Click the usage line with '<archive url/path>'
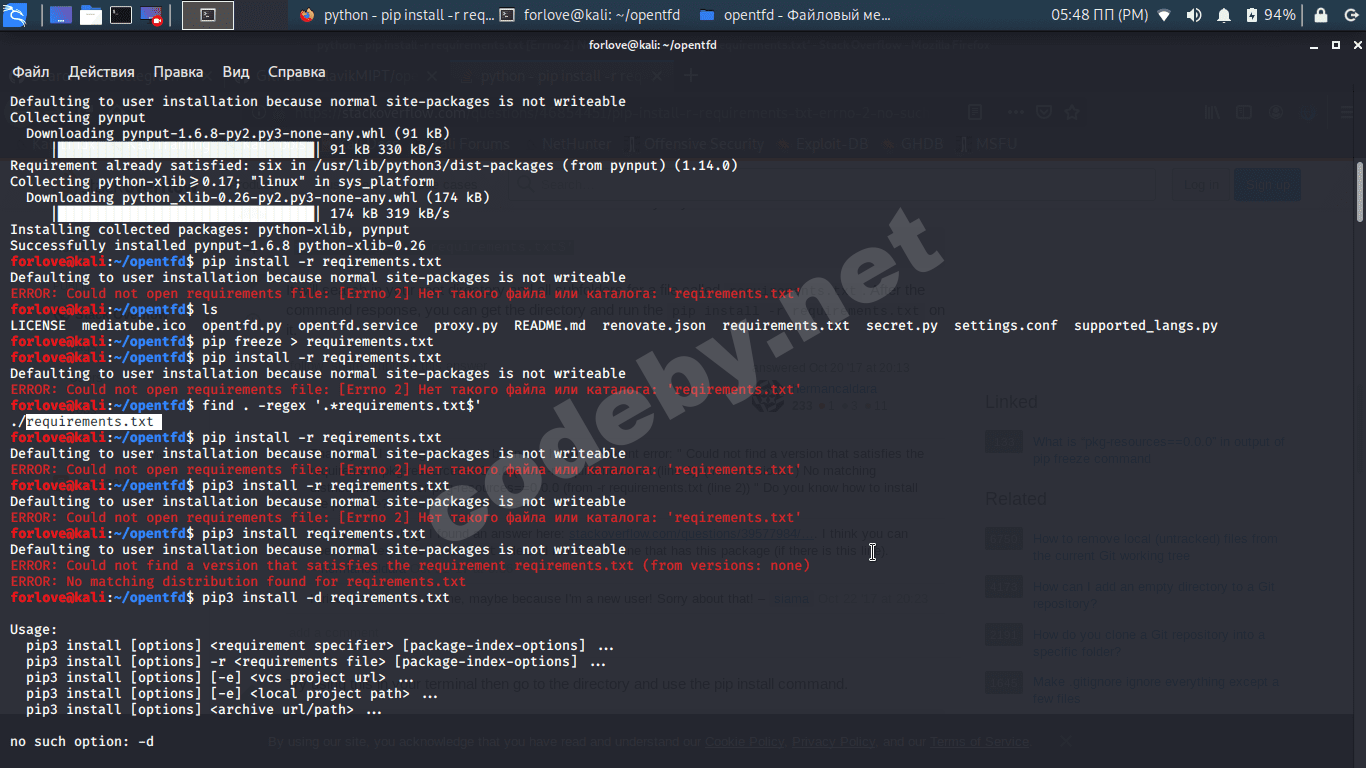The image size is (1366, 768). [204, 710]
